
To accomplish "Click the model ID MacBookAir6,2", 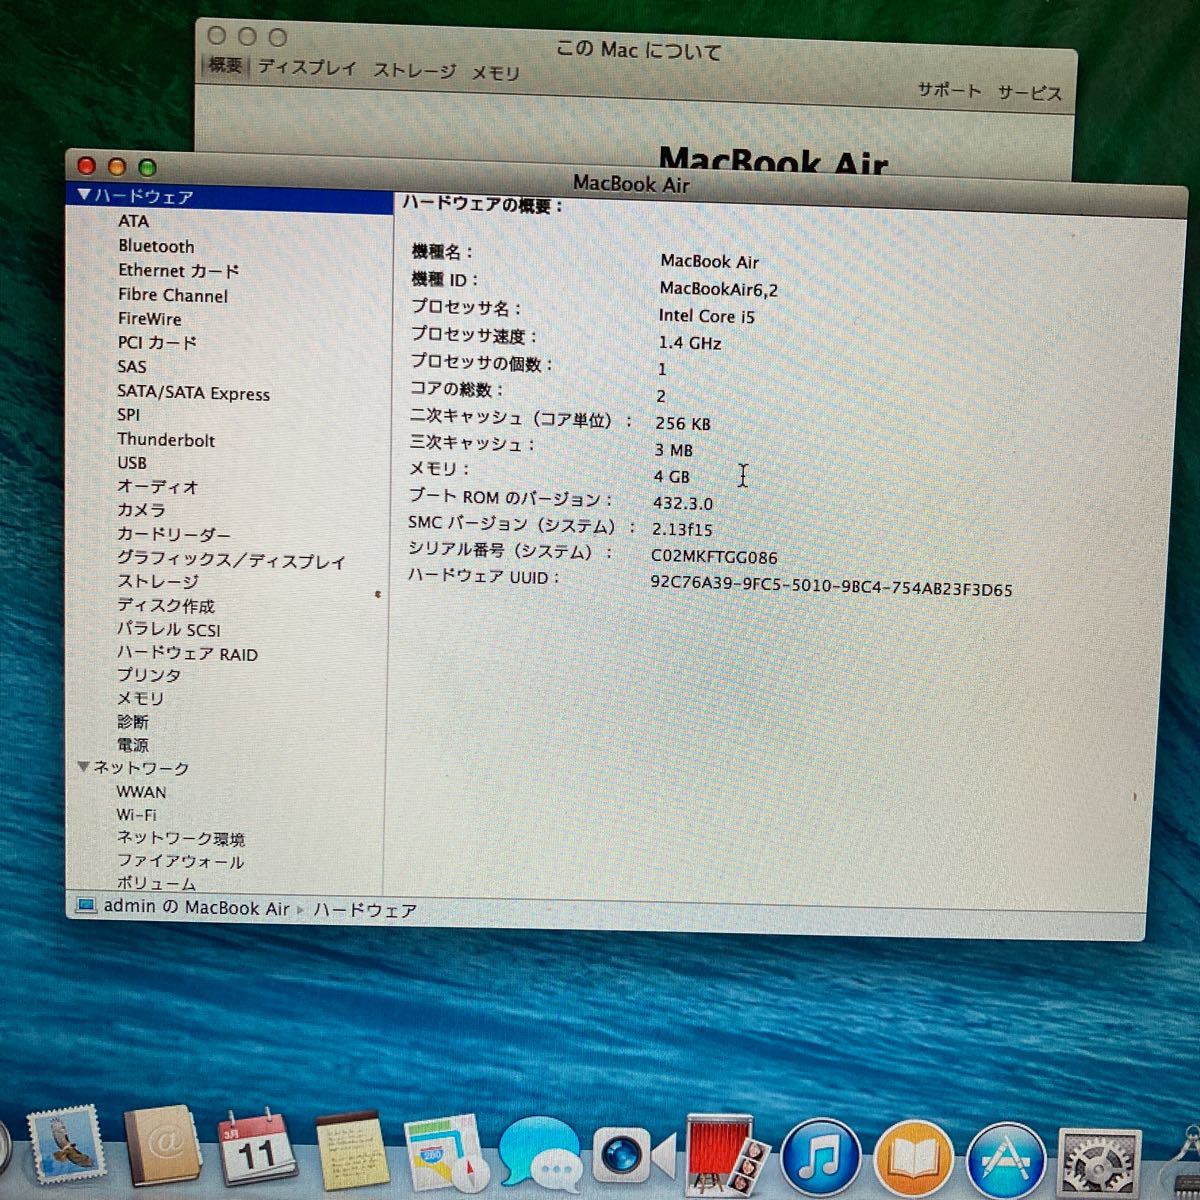I will 718,289.
